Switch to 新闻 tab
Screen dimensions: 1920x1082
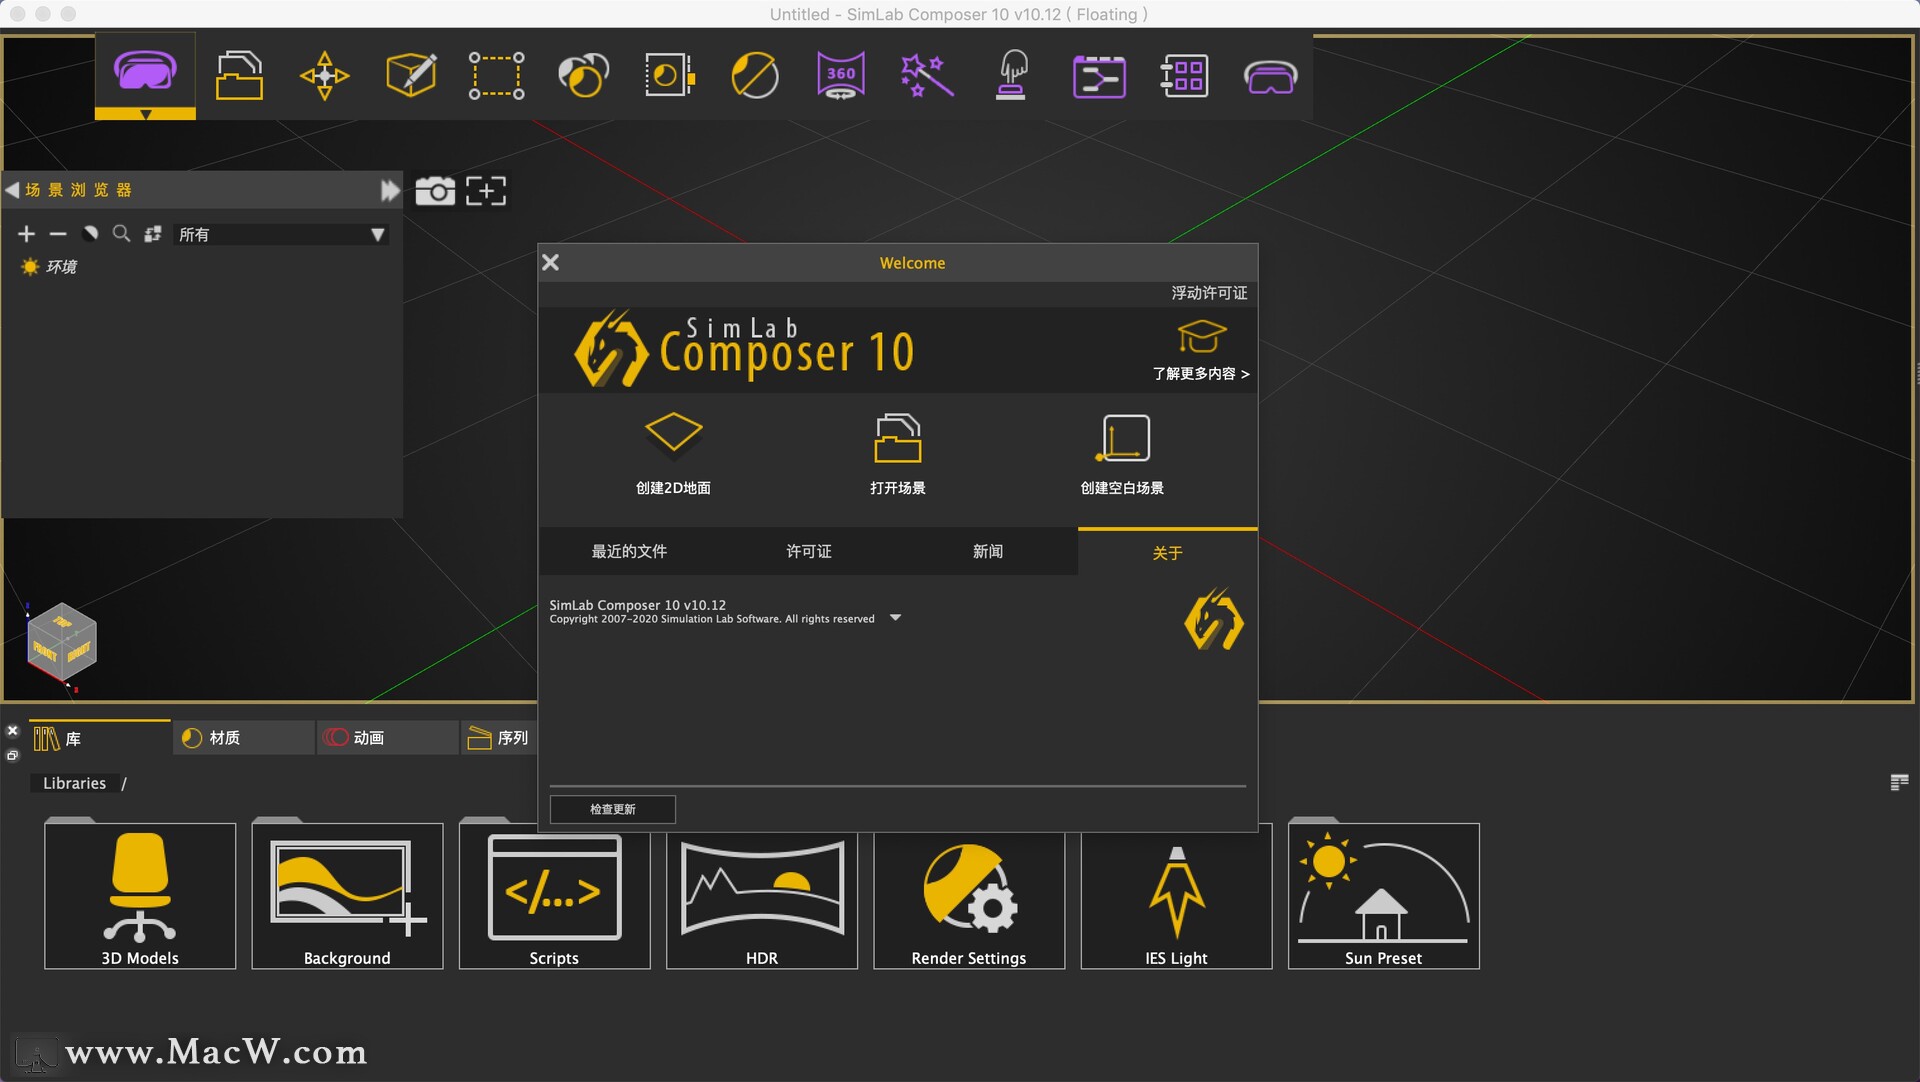tap(988, 552)
